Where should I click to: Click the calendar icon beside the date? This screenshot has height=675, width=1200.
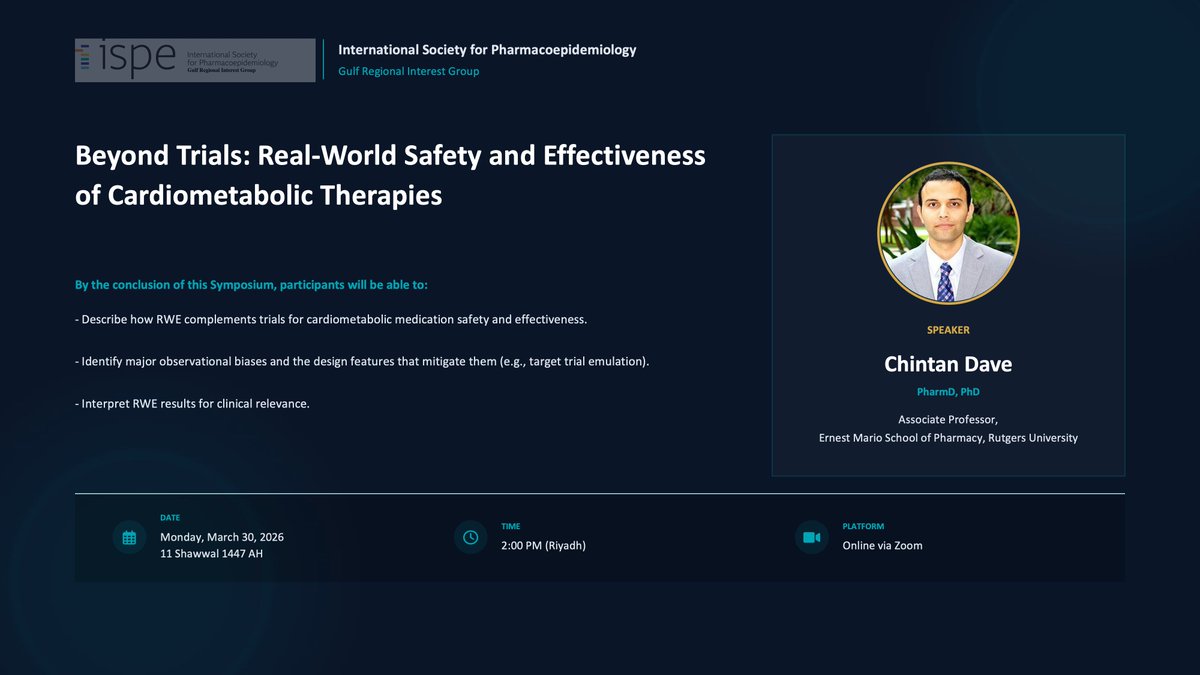(129, 537)
